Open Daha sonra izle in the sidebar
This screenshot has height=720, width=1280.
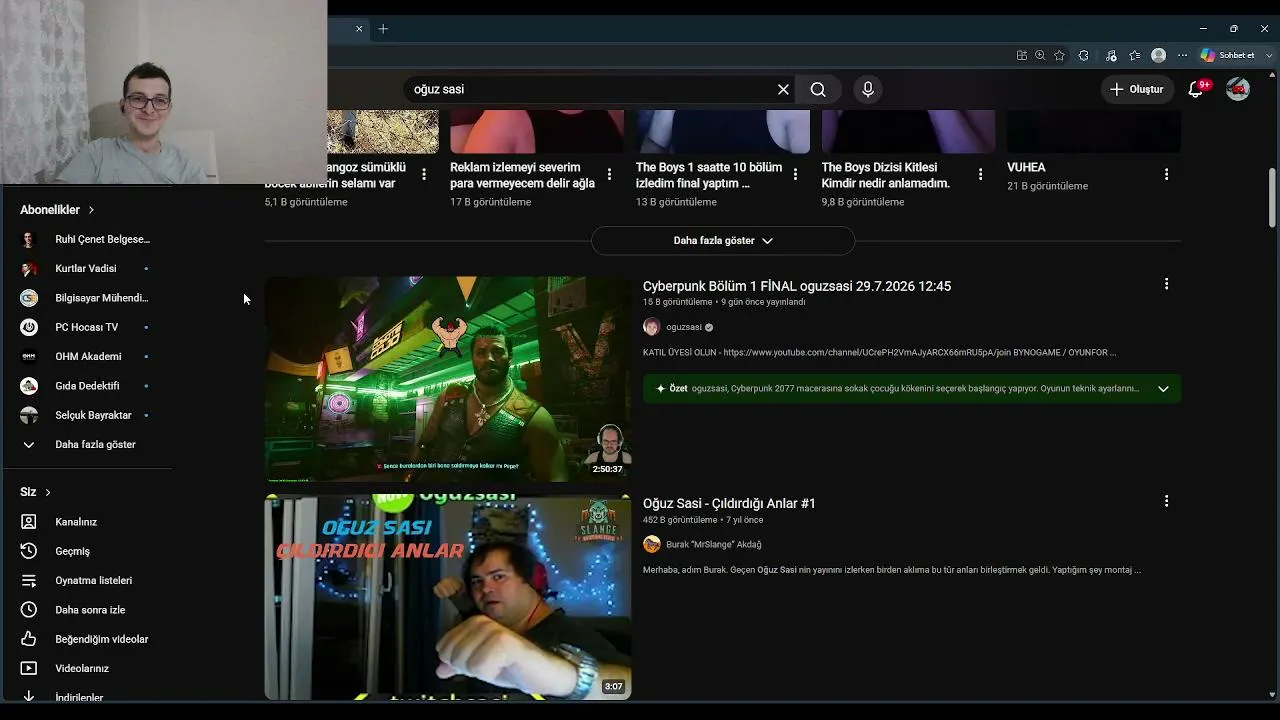88,610
